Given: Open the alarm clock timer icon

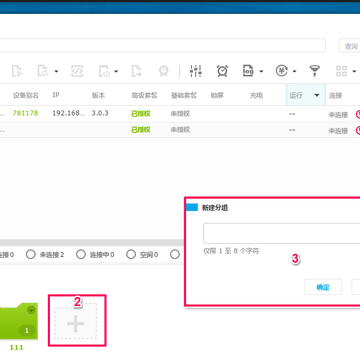Looking at the screenshot, I should (x=222, y=71).
